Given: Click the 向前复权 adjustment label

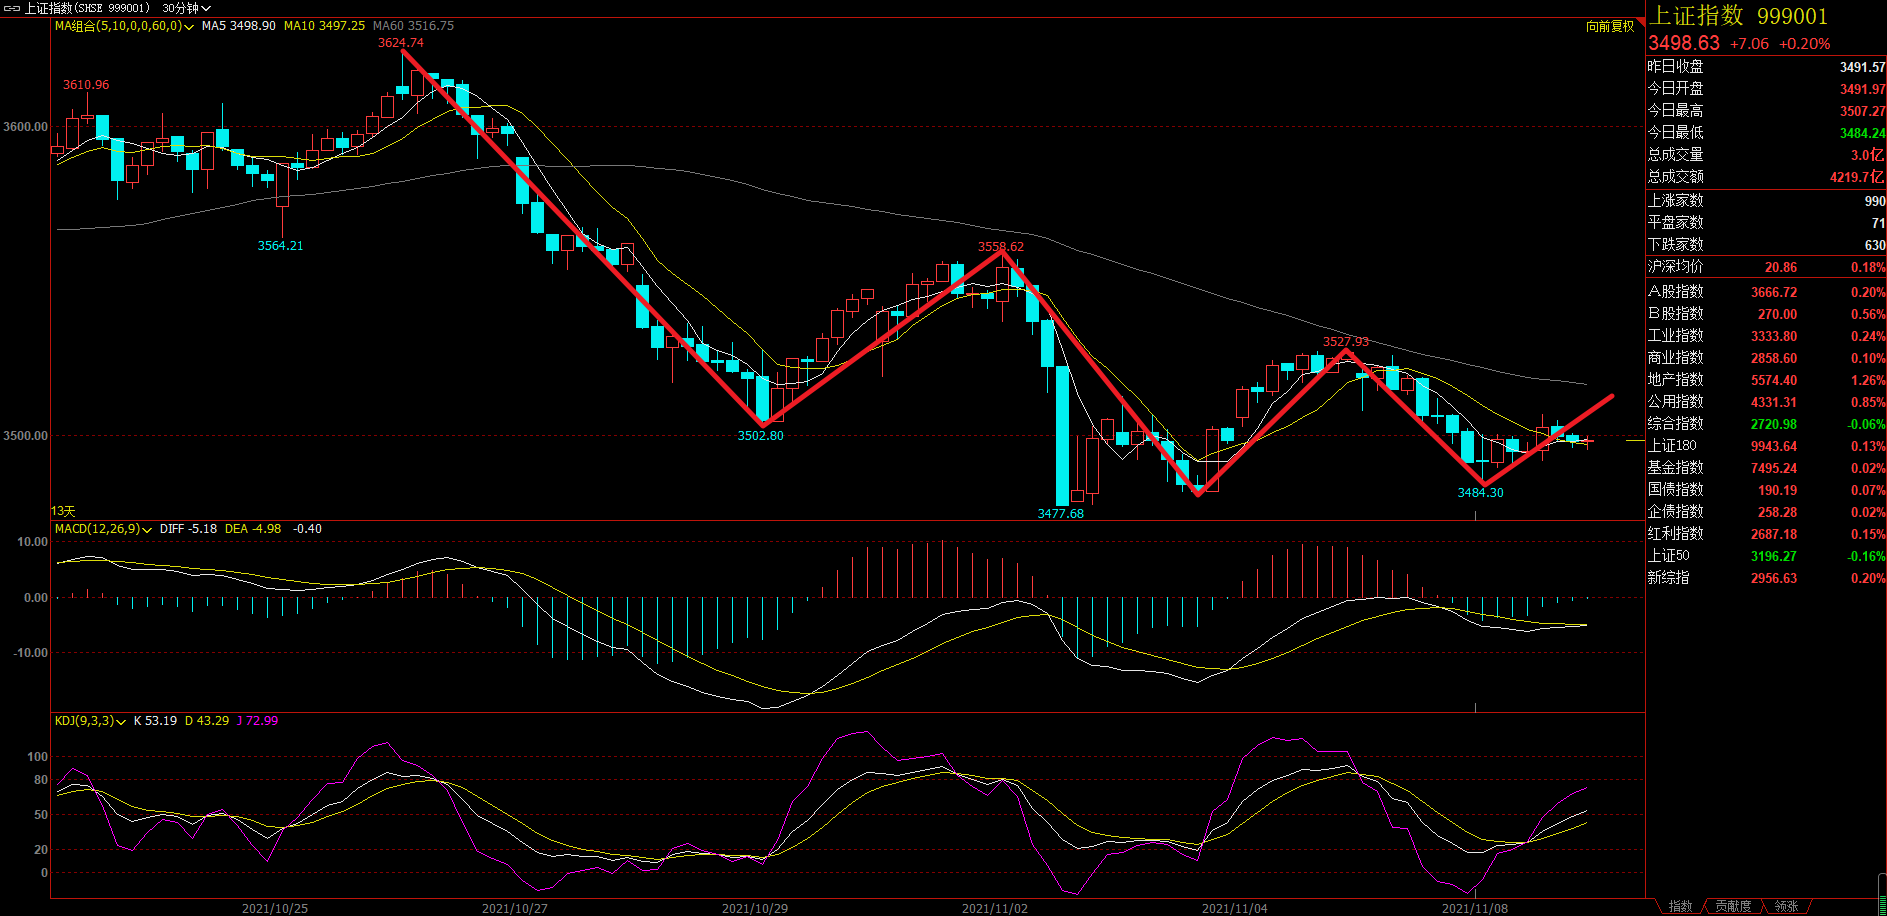Looking at the screenshot, I should click(1609, 26).
